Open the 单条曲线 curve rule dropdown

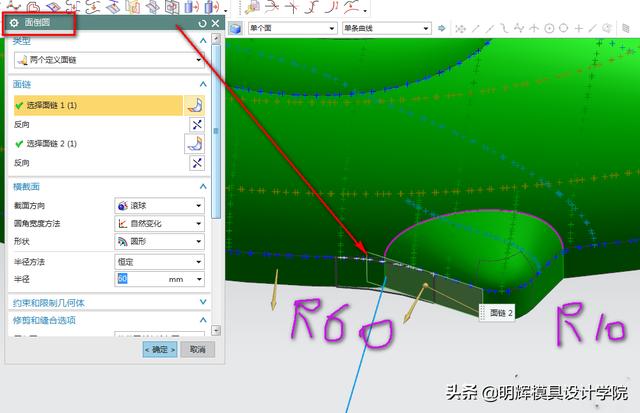click(x=387, y=28)
